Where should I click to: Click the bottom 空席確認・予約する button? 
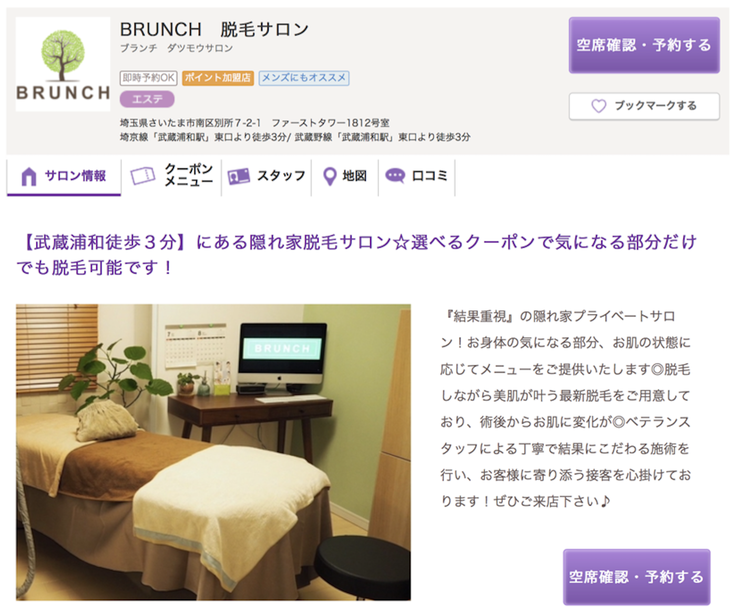(x=636, y=577)
